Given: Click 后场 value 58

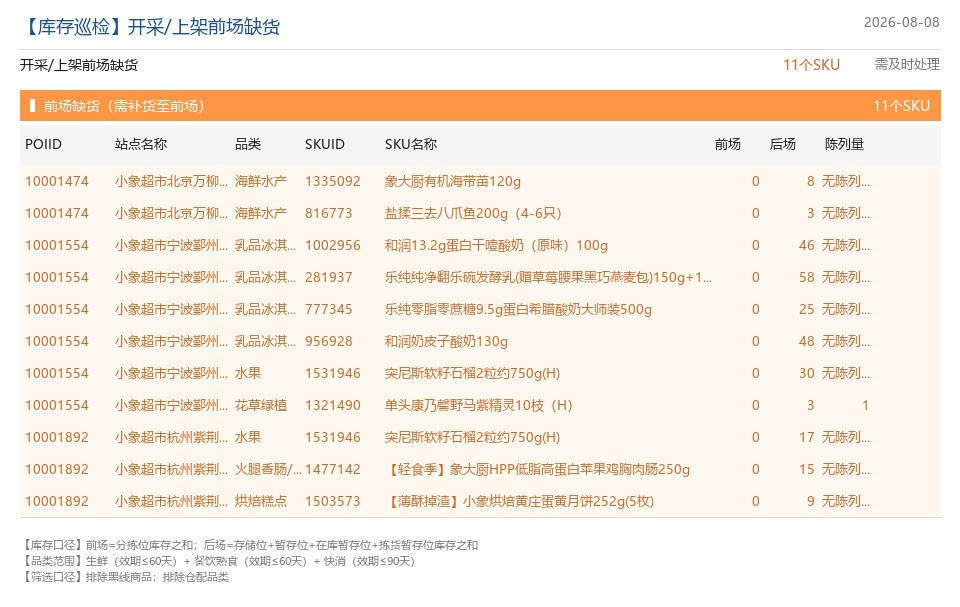Looking at the screenshot, I should (x=806, y=277).
